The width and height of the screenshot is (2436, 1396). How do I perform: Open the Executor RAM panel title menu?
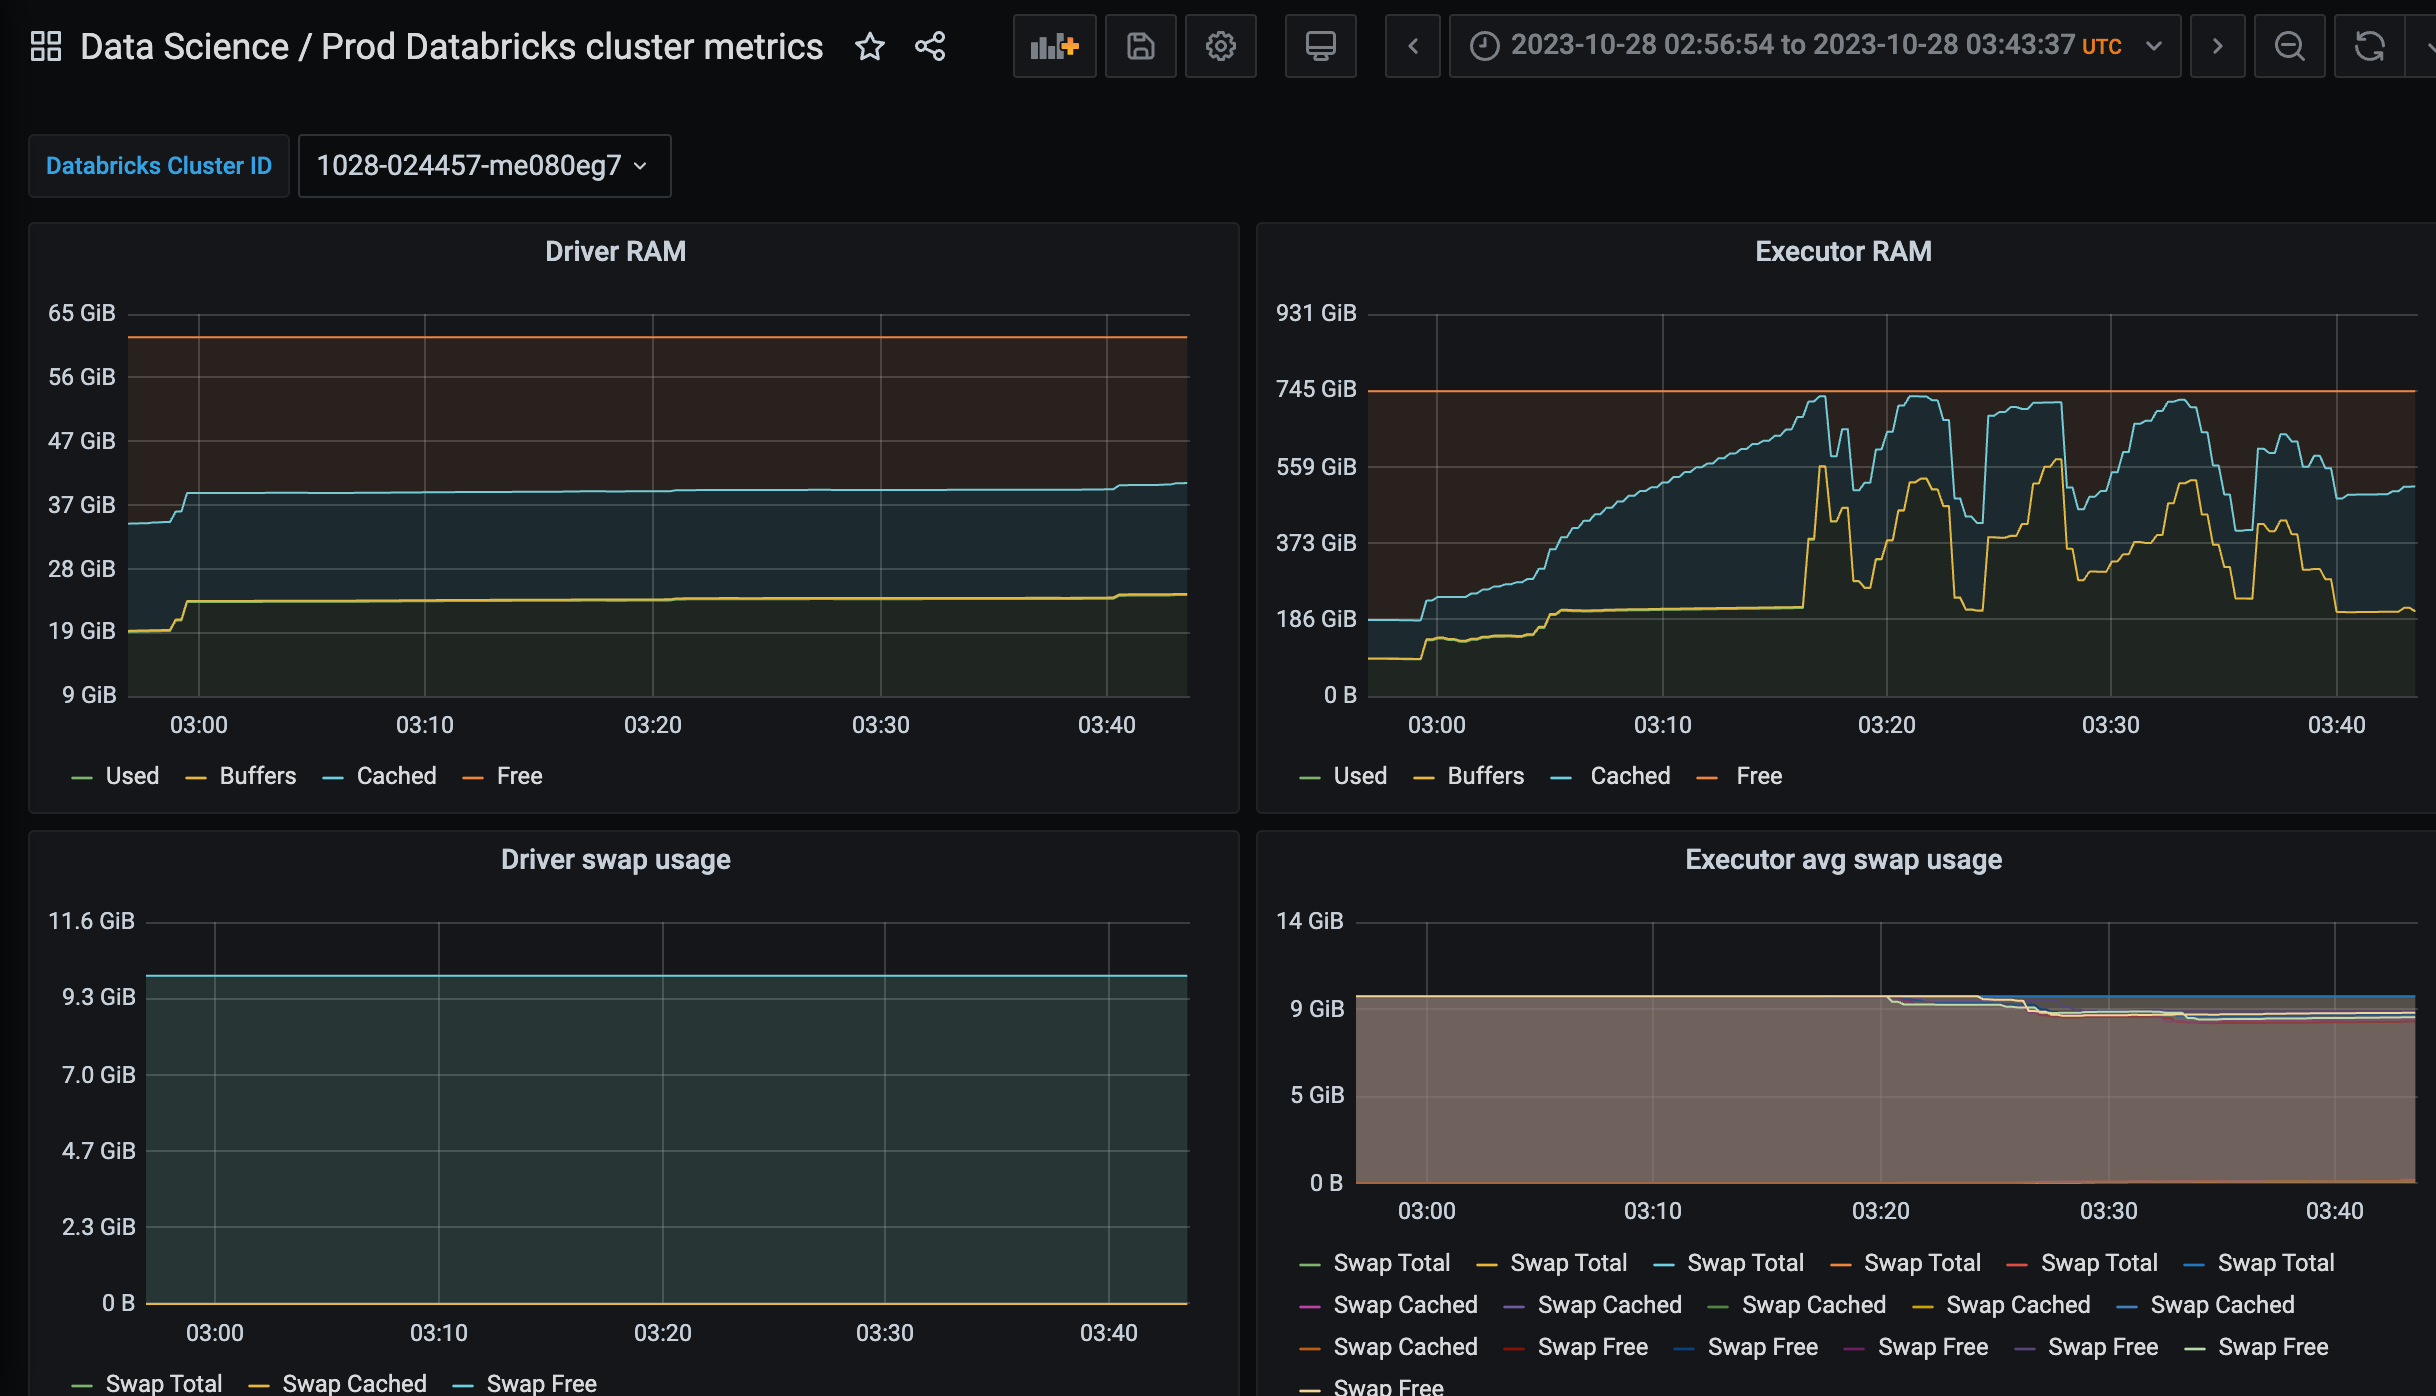click(x=1843, y=251)
